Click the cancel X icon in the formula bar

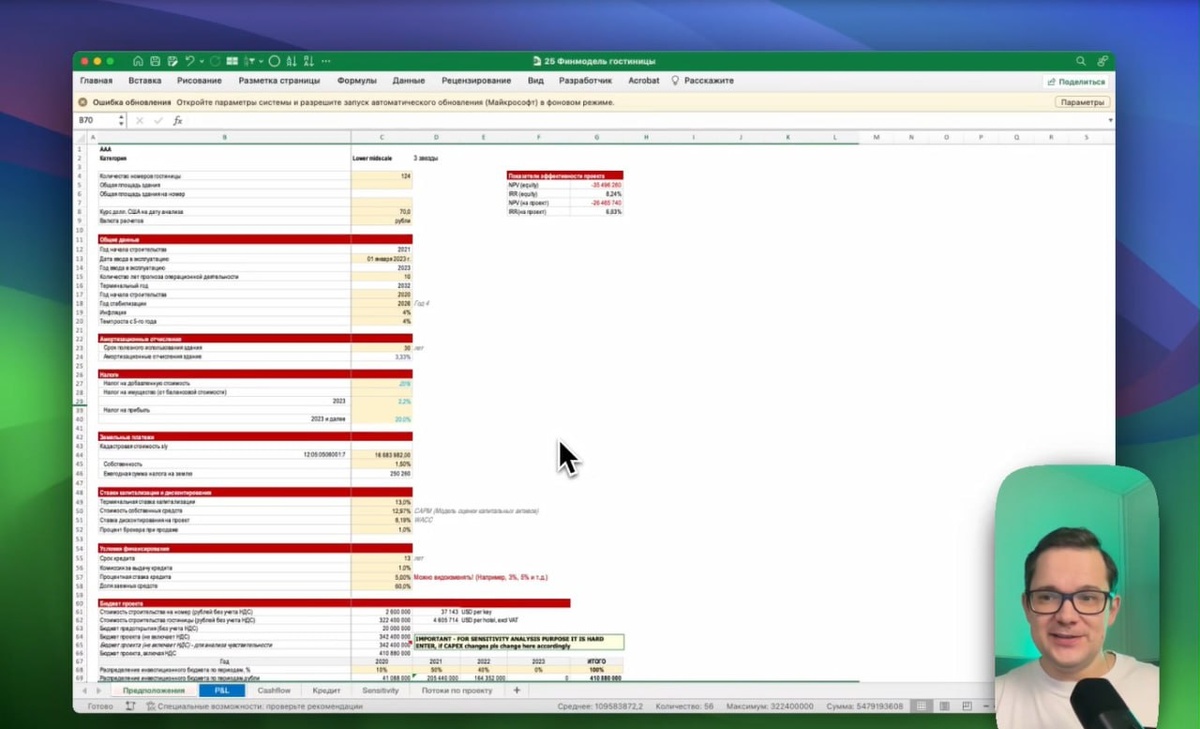139,121
